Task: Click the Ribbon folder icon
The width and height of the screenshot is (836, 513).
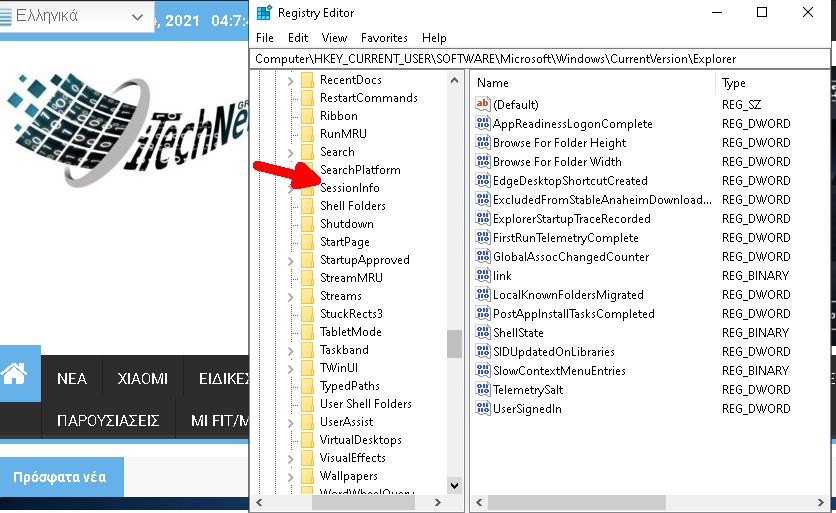Action: pos(307,116)
